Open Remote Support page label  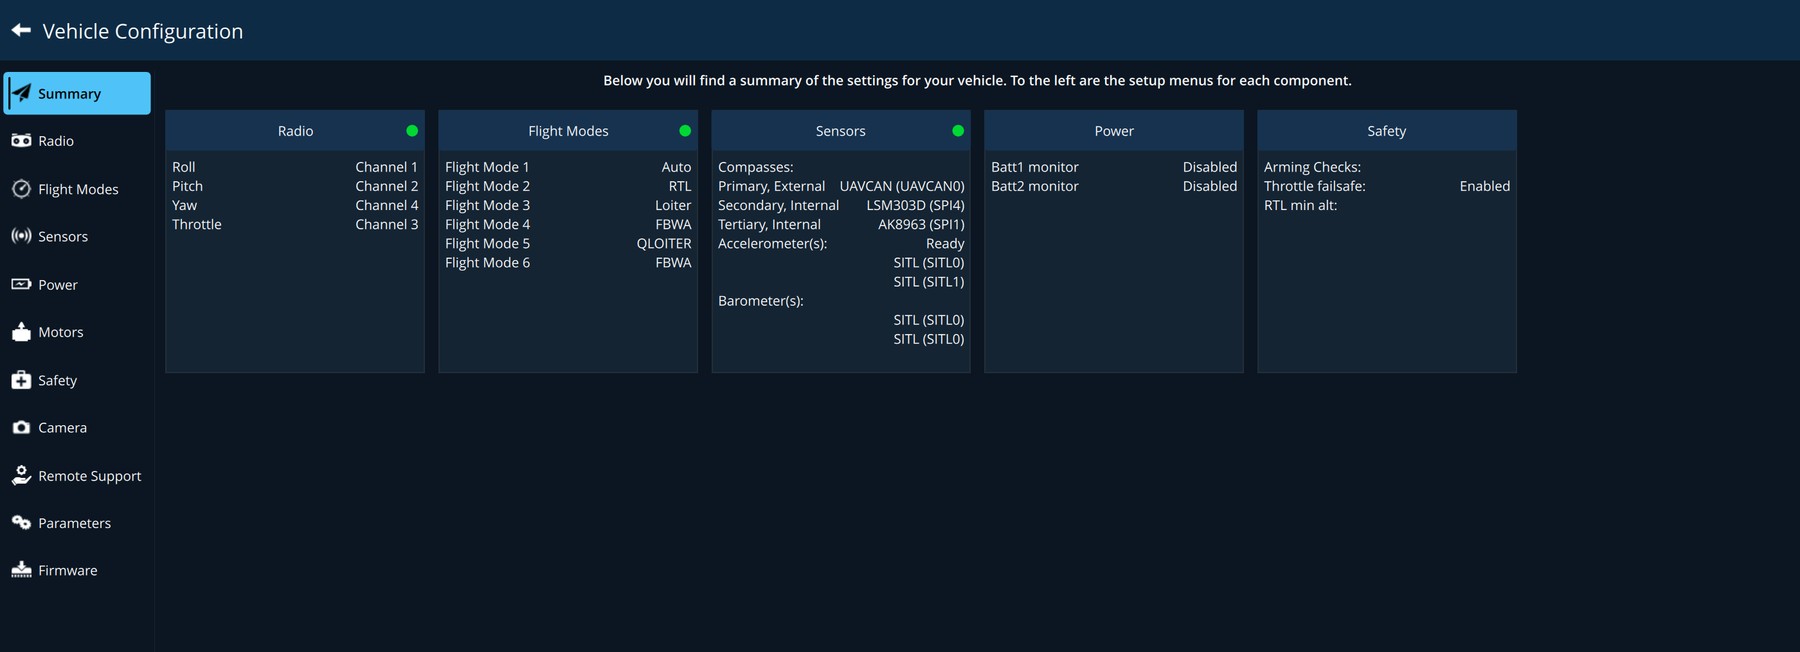pos(90,476)
